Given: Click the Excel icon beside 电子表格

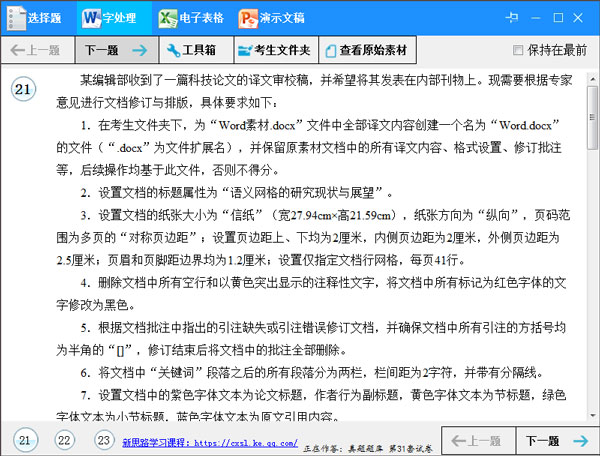Looking at the screenshot, I should pyautogui.click(x=168, y=18).
